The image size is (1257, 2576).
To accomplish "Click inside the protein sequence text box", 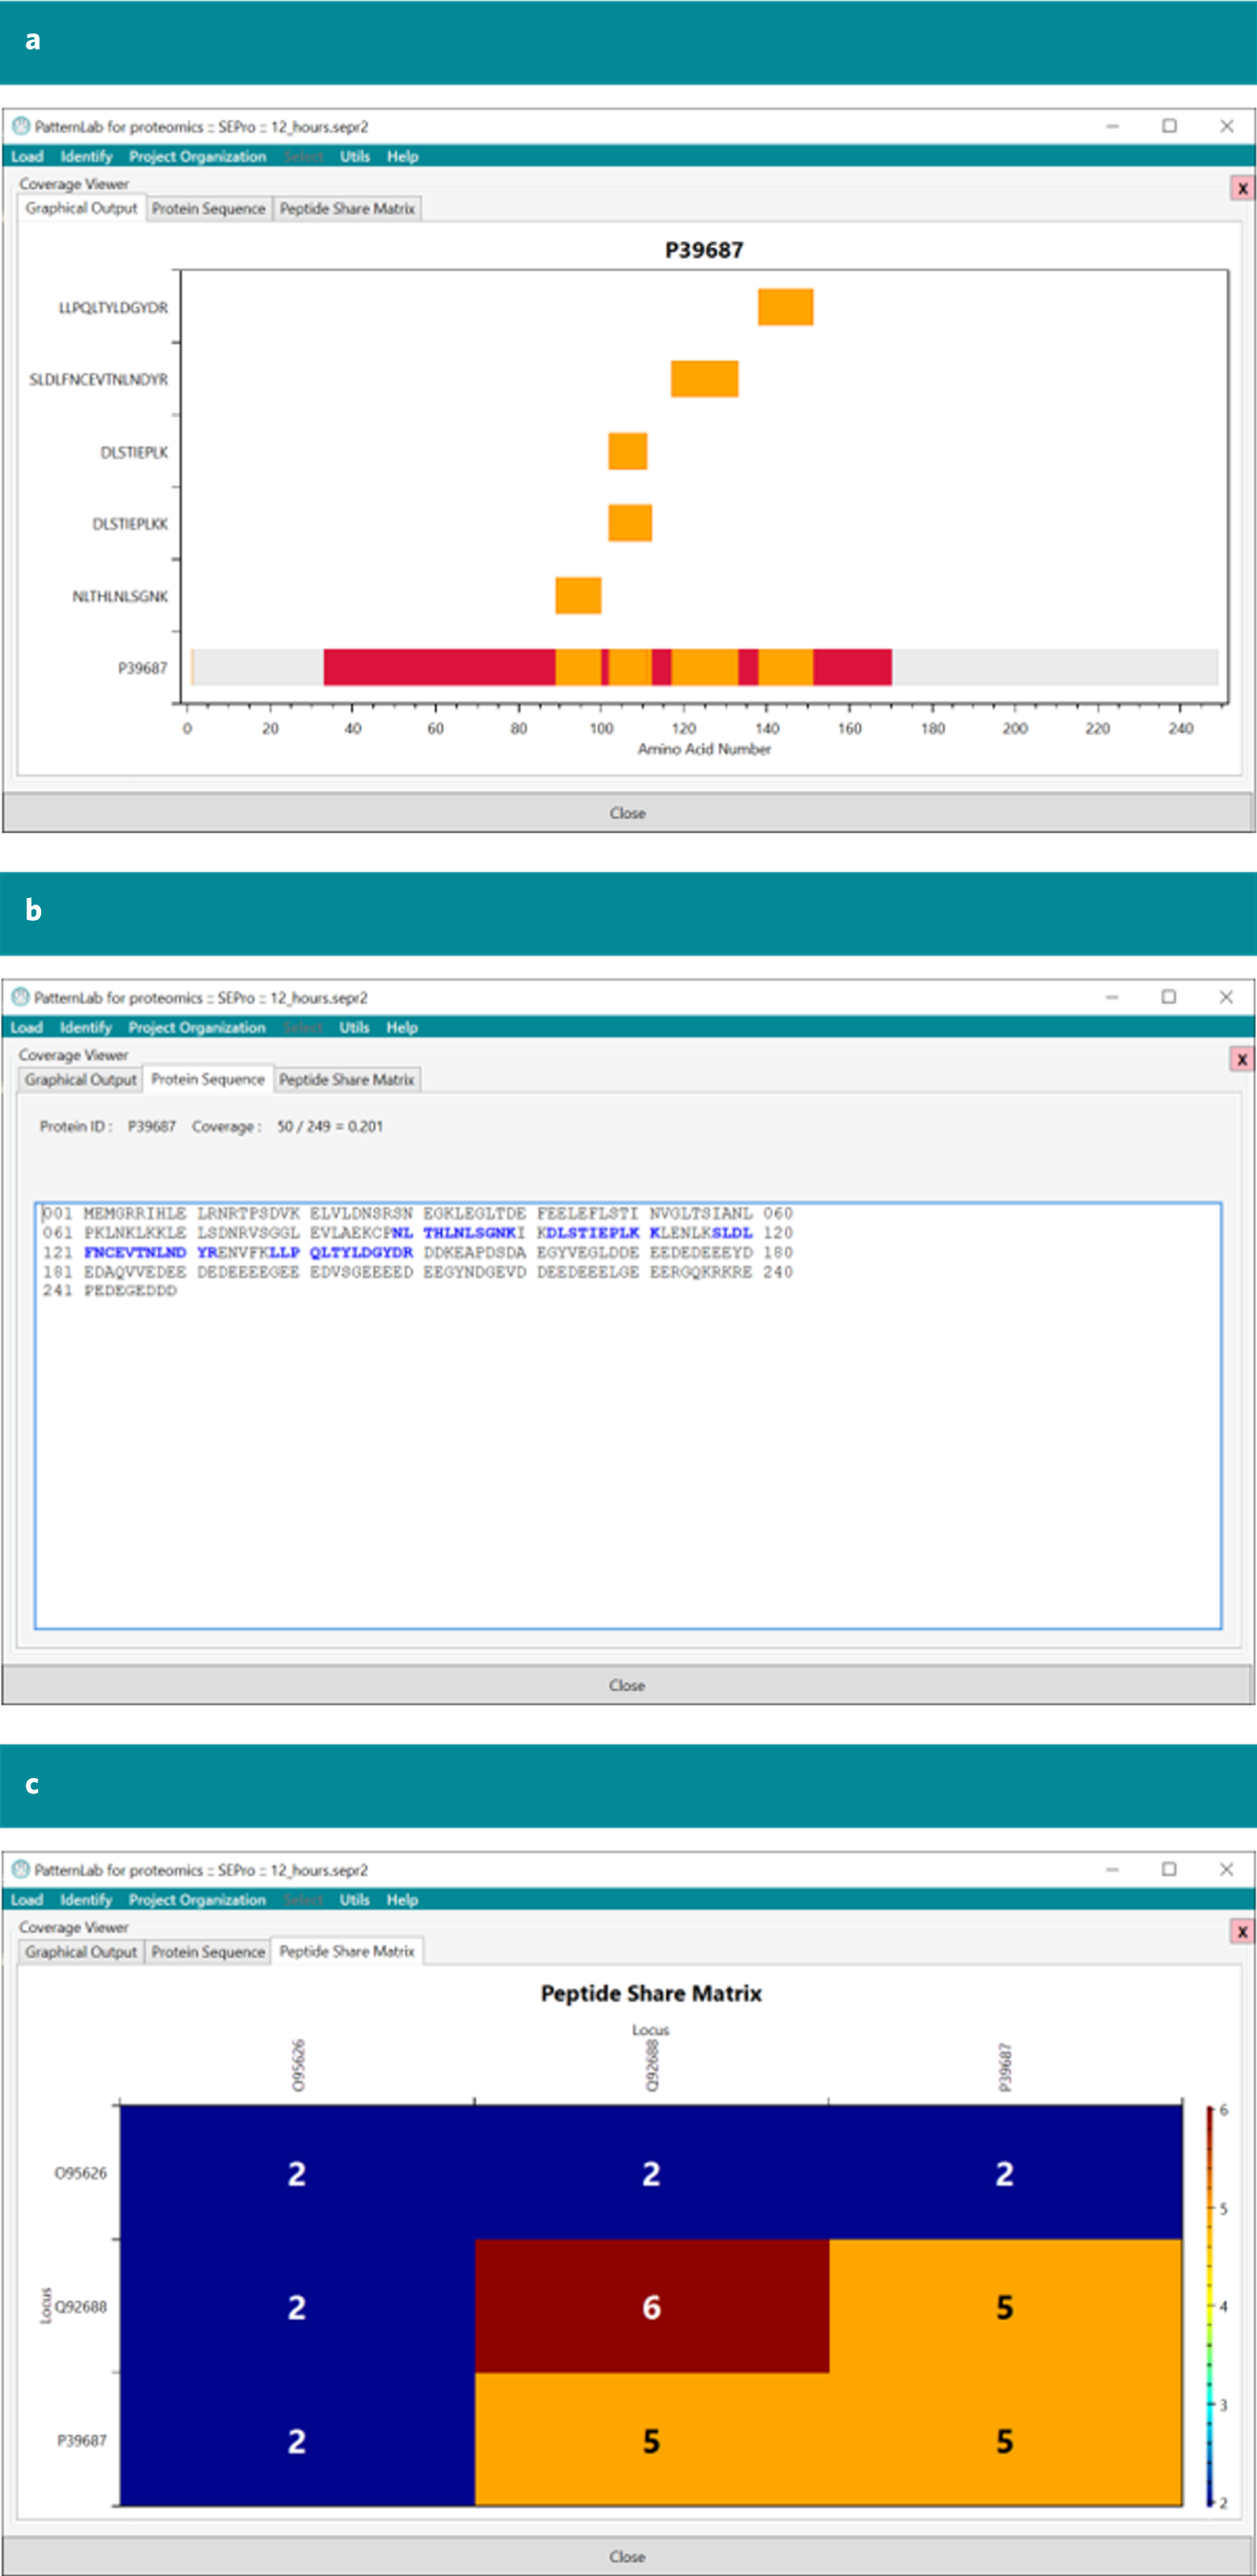I will pyautogui.click(x=628, y=1415).
